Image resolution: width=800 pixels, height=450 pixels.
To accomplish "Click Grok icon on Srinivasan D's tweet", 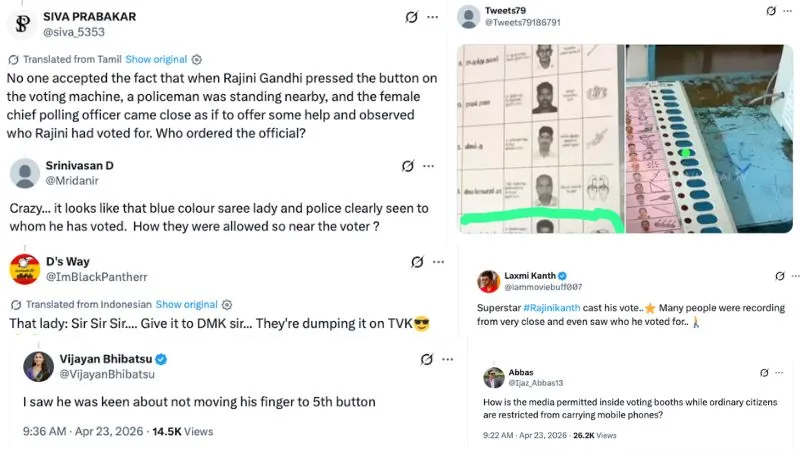I will point(408,166).
